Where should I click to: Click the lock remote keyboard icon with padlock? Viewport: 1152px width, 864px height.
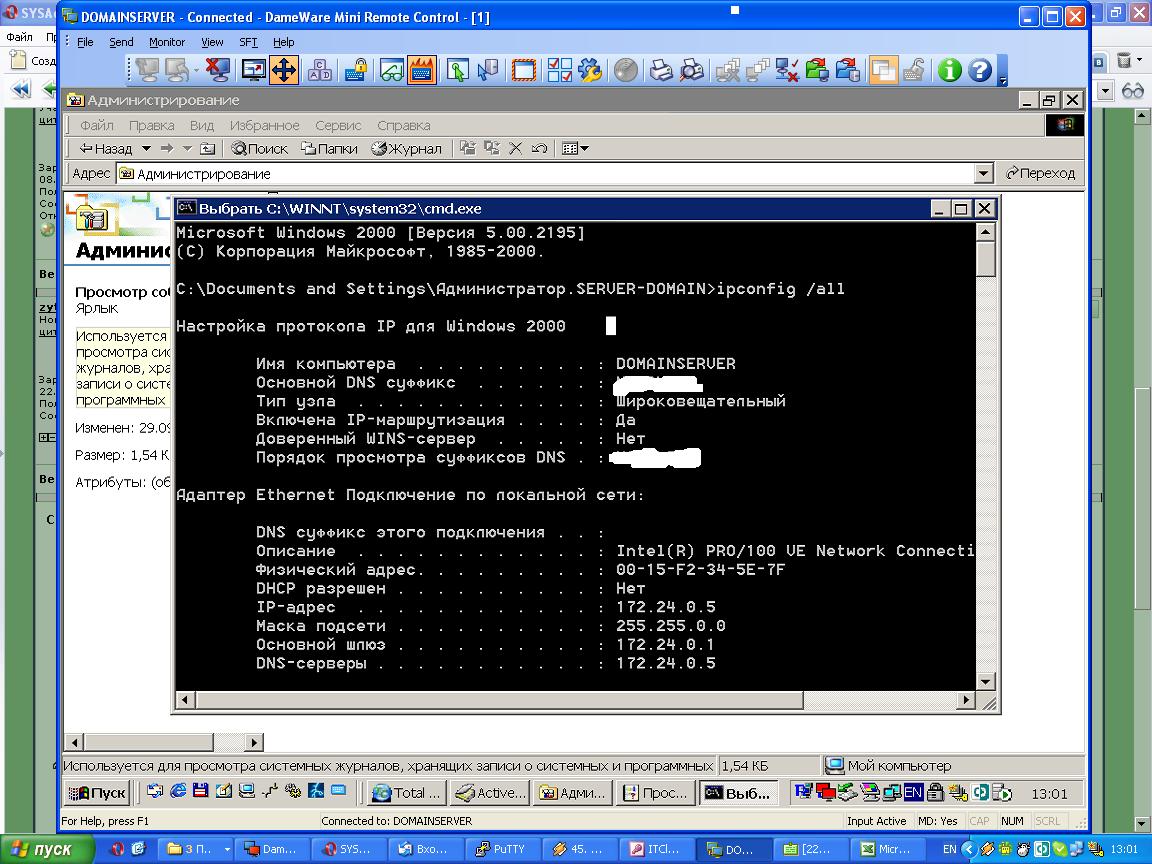(x=356, y=71)
